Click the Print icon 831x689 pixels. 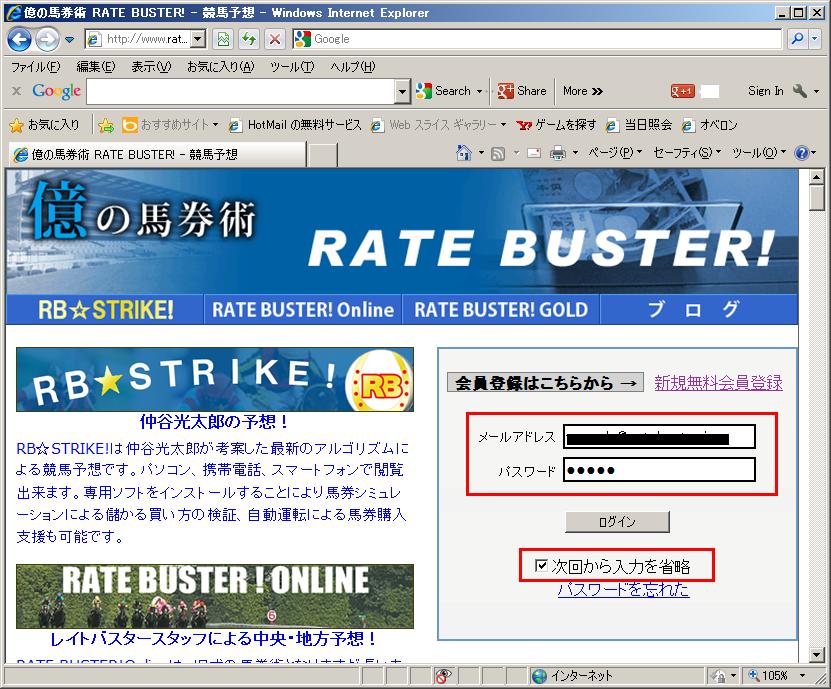click(558, 154)
